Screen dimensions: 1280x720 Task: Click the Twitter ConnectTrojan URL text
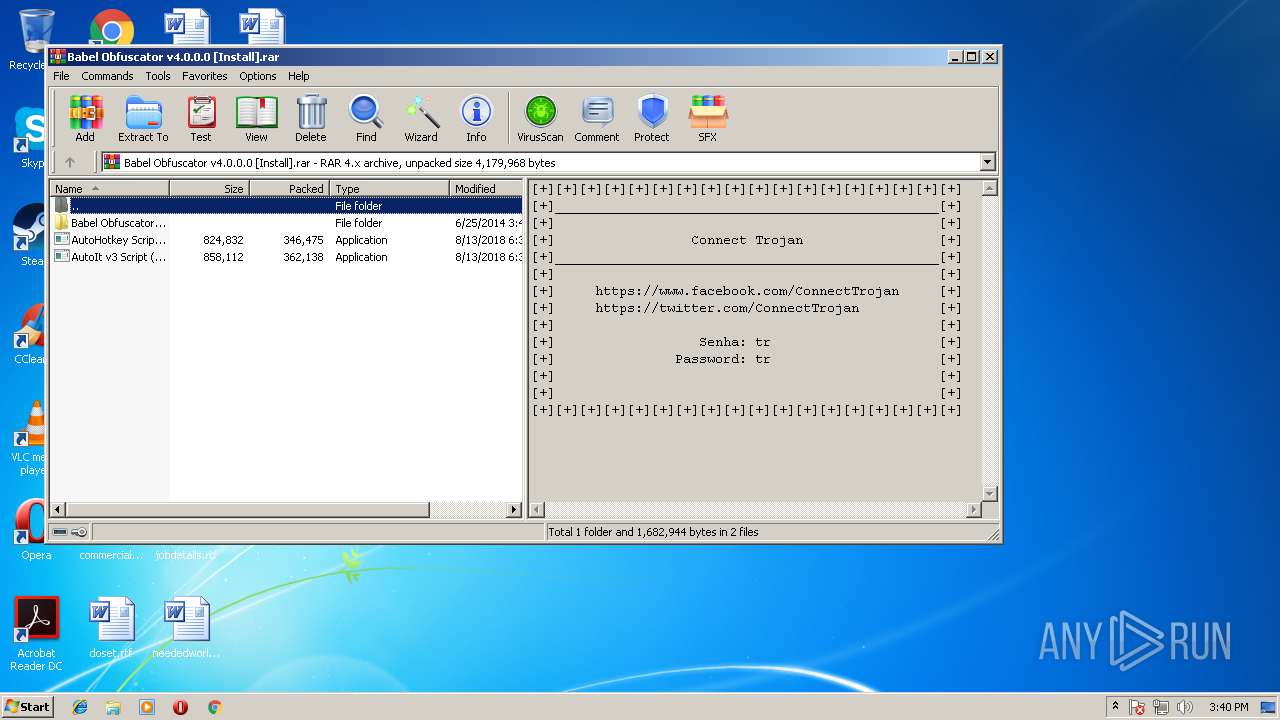[727, 308]
